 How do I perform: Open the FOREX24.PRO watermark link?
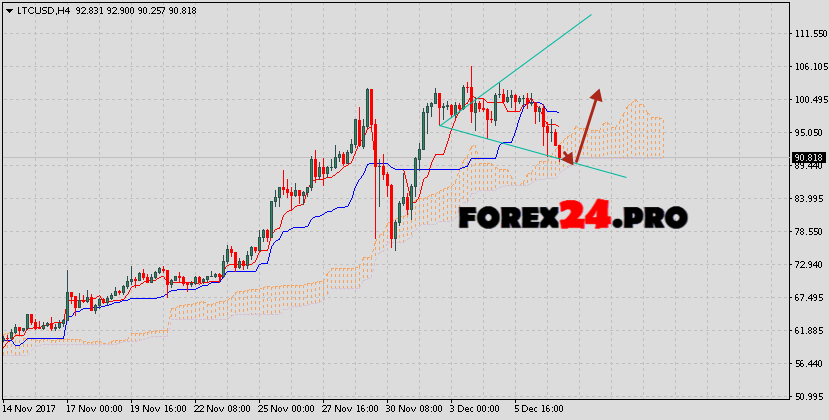572,215
